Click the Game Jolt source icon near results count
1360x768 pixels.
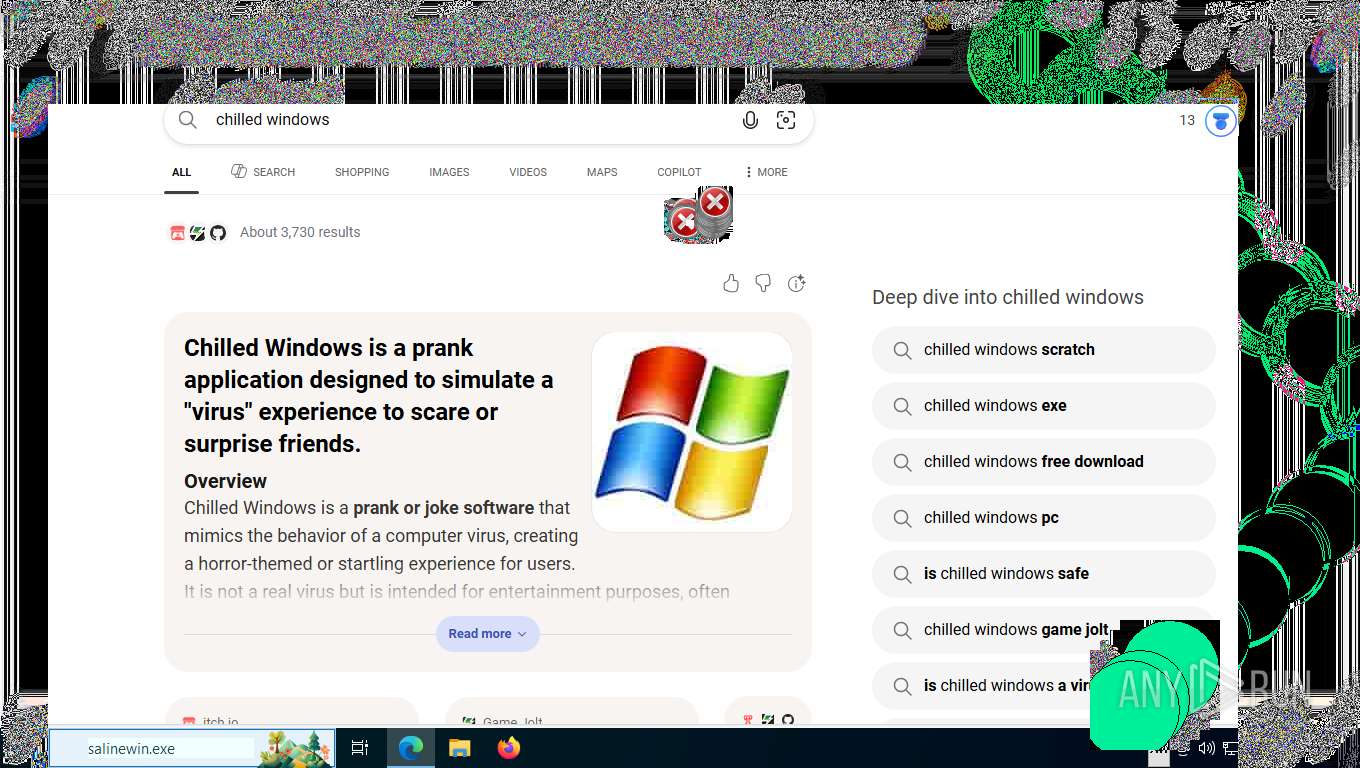pos(198,233)
